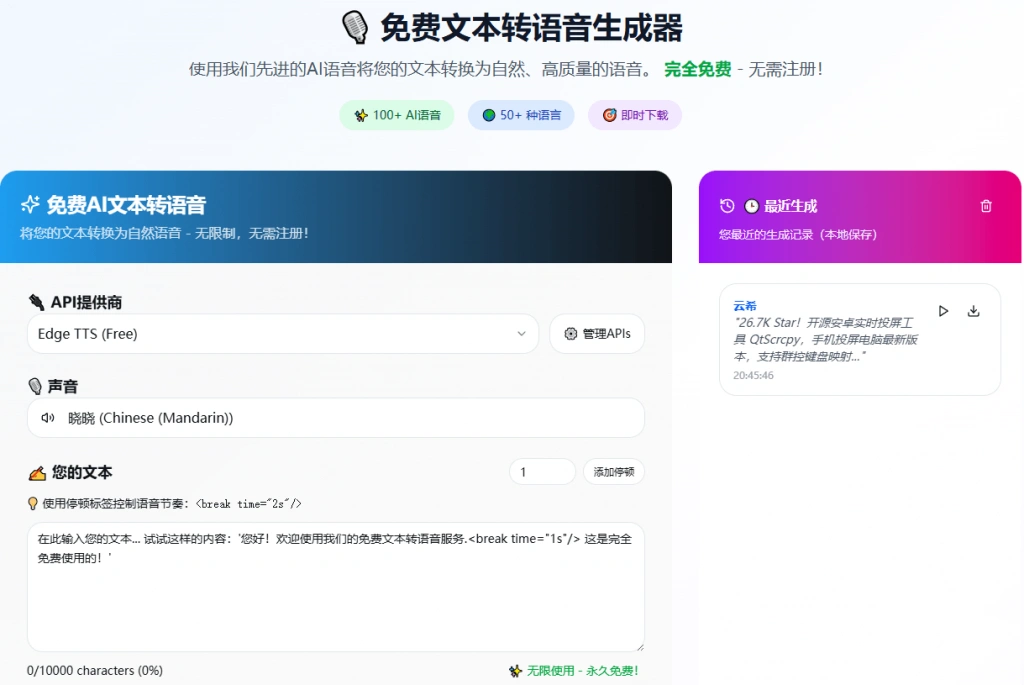The width and height of the screenshot is (1024, 685).
Task: Click the trash icon to clear history
Action: tap(986, 205)
